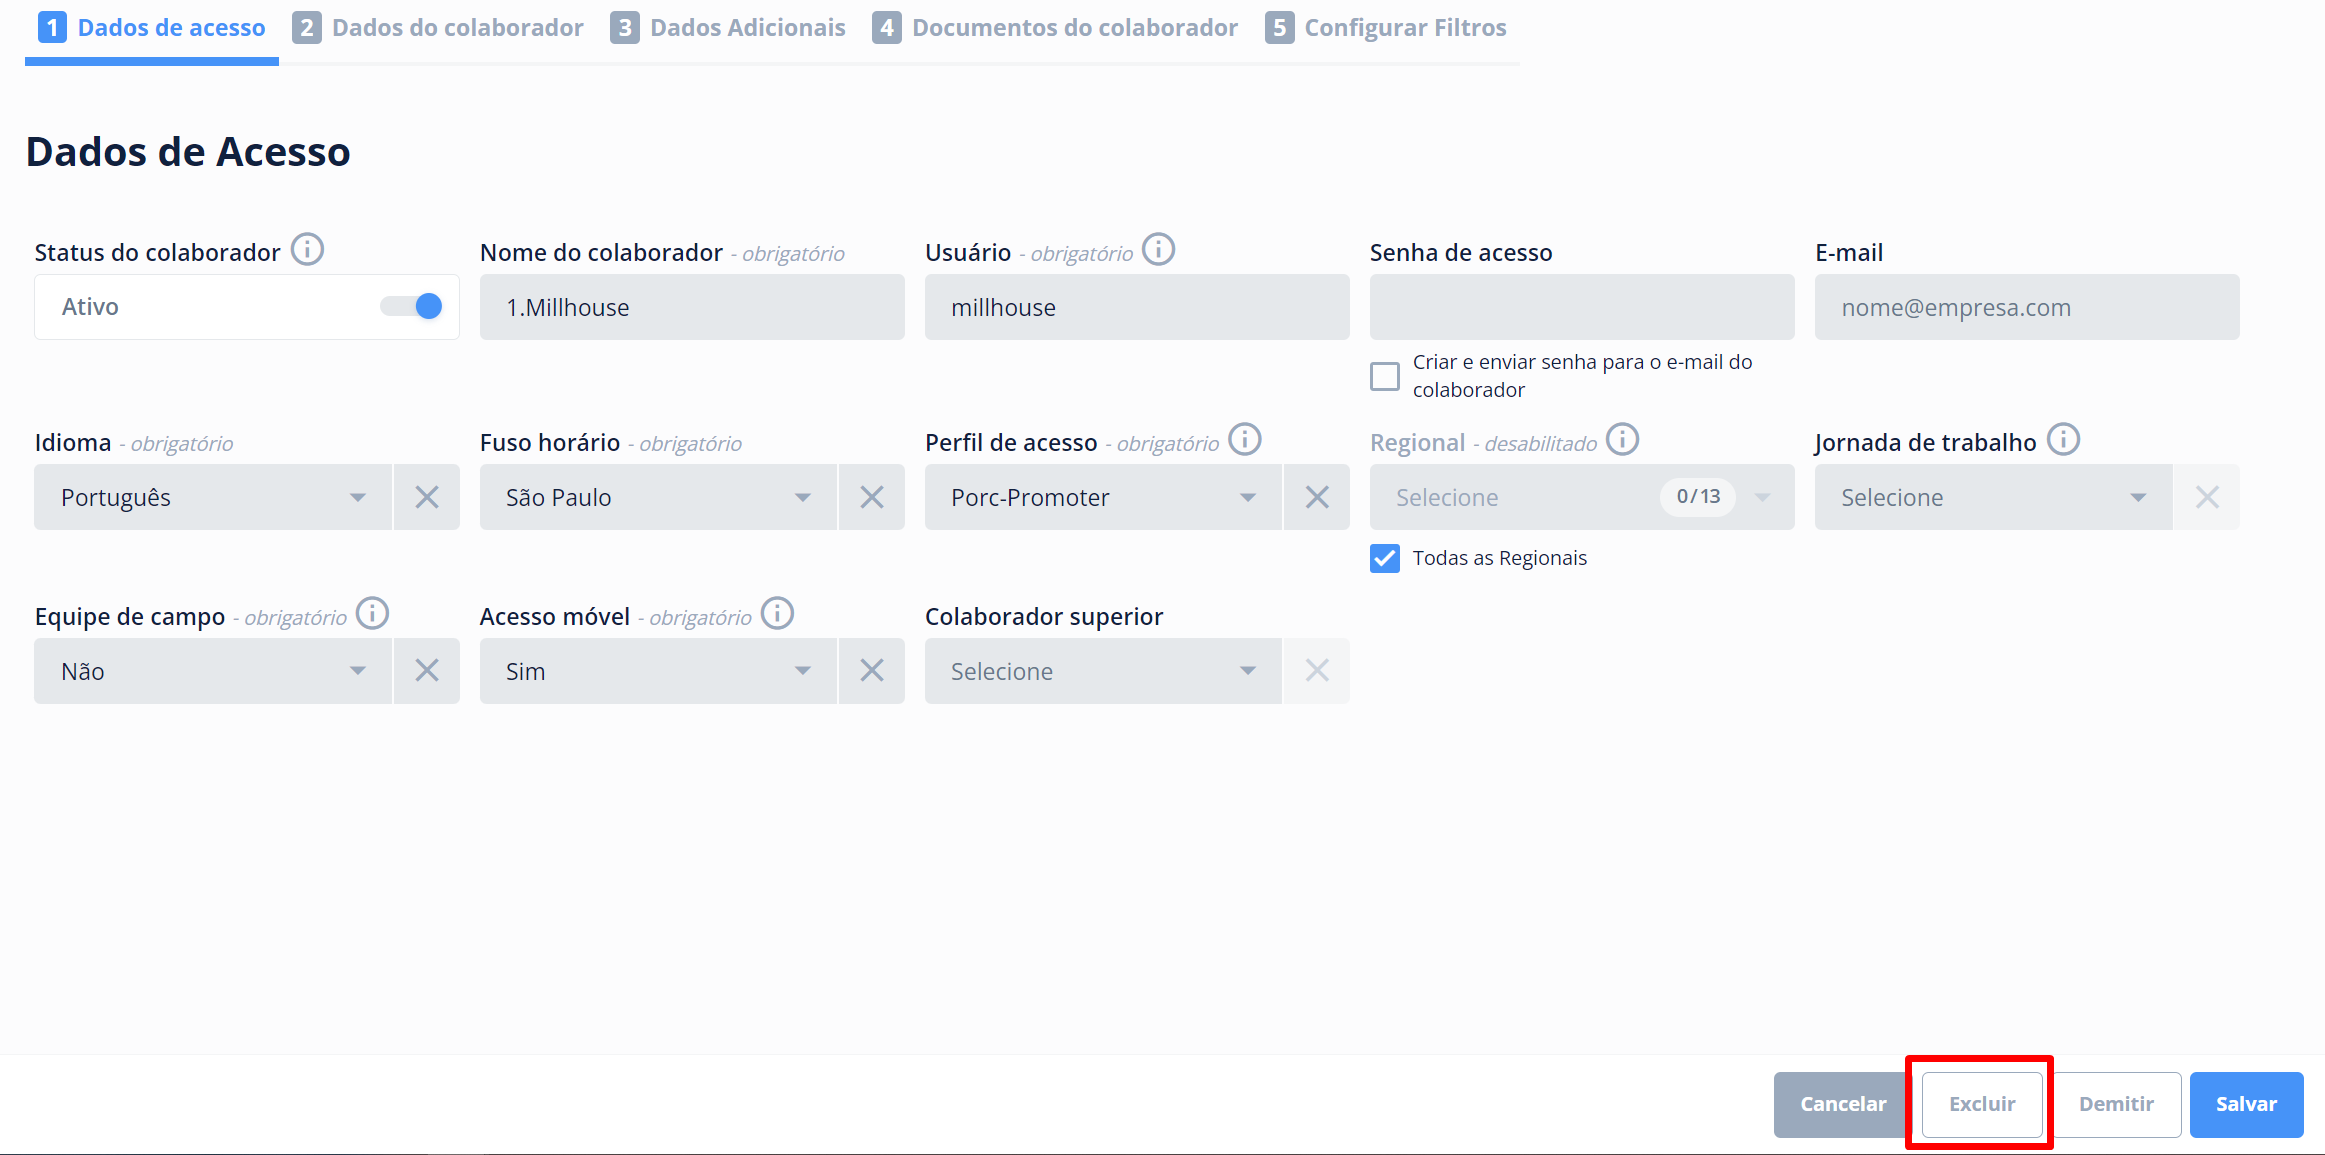The image size is (2325, 1155).
Task: Clear the Fuso horário São Paulo selection
Action: tap(872, 497)
